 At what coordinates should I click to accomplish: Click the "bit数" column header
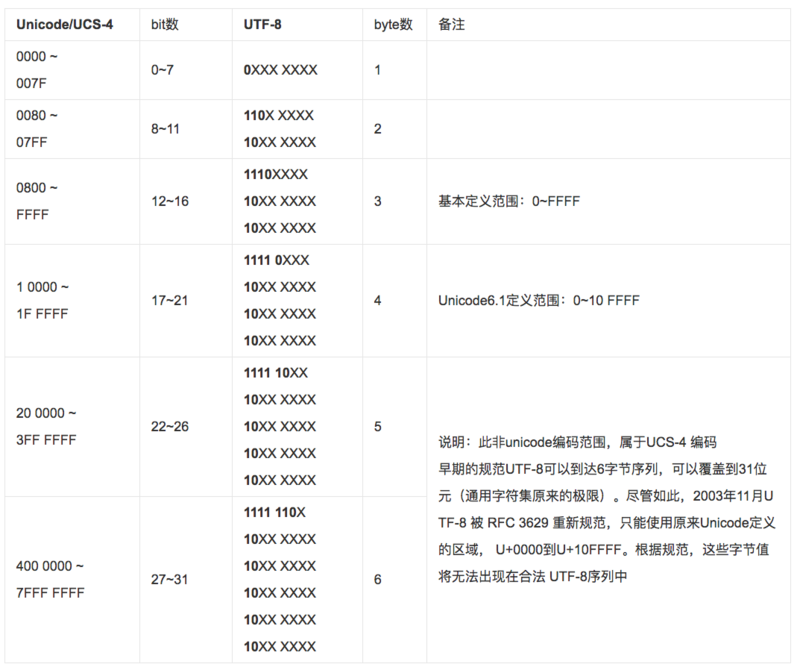[x=165, y=24]
